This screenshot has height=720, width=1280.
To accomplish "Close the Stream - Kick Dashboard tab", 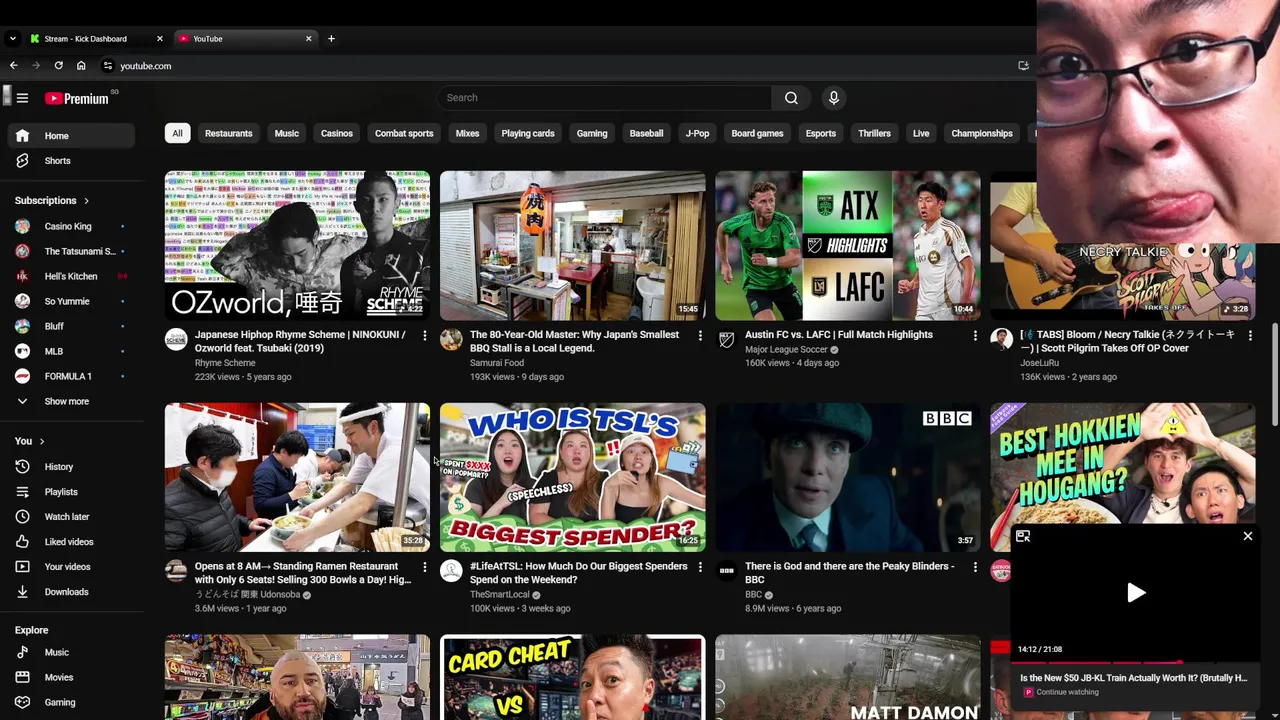I will [x=159, y=39].
